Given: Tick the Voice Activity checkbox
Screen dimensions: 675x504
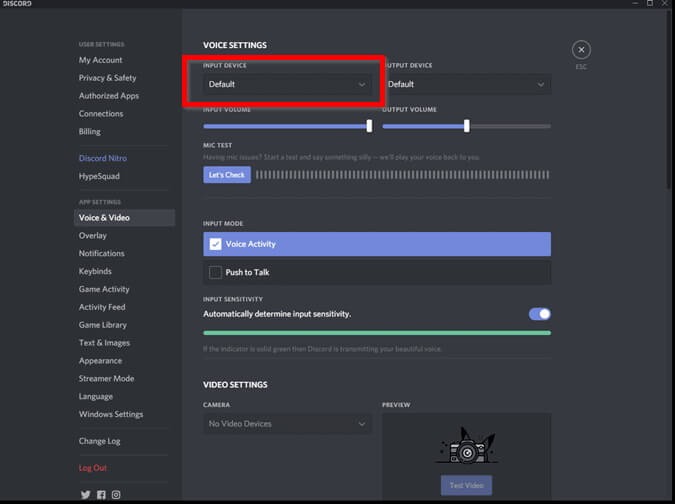Looking at the screenshot, I should (215, 244).
